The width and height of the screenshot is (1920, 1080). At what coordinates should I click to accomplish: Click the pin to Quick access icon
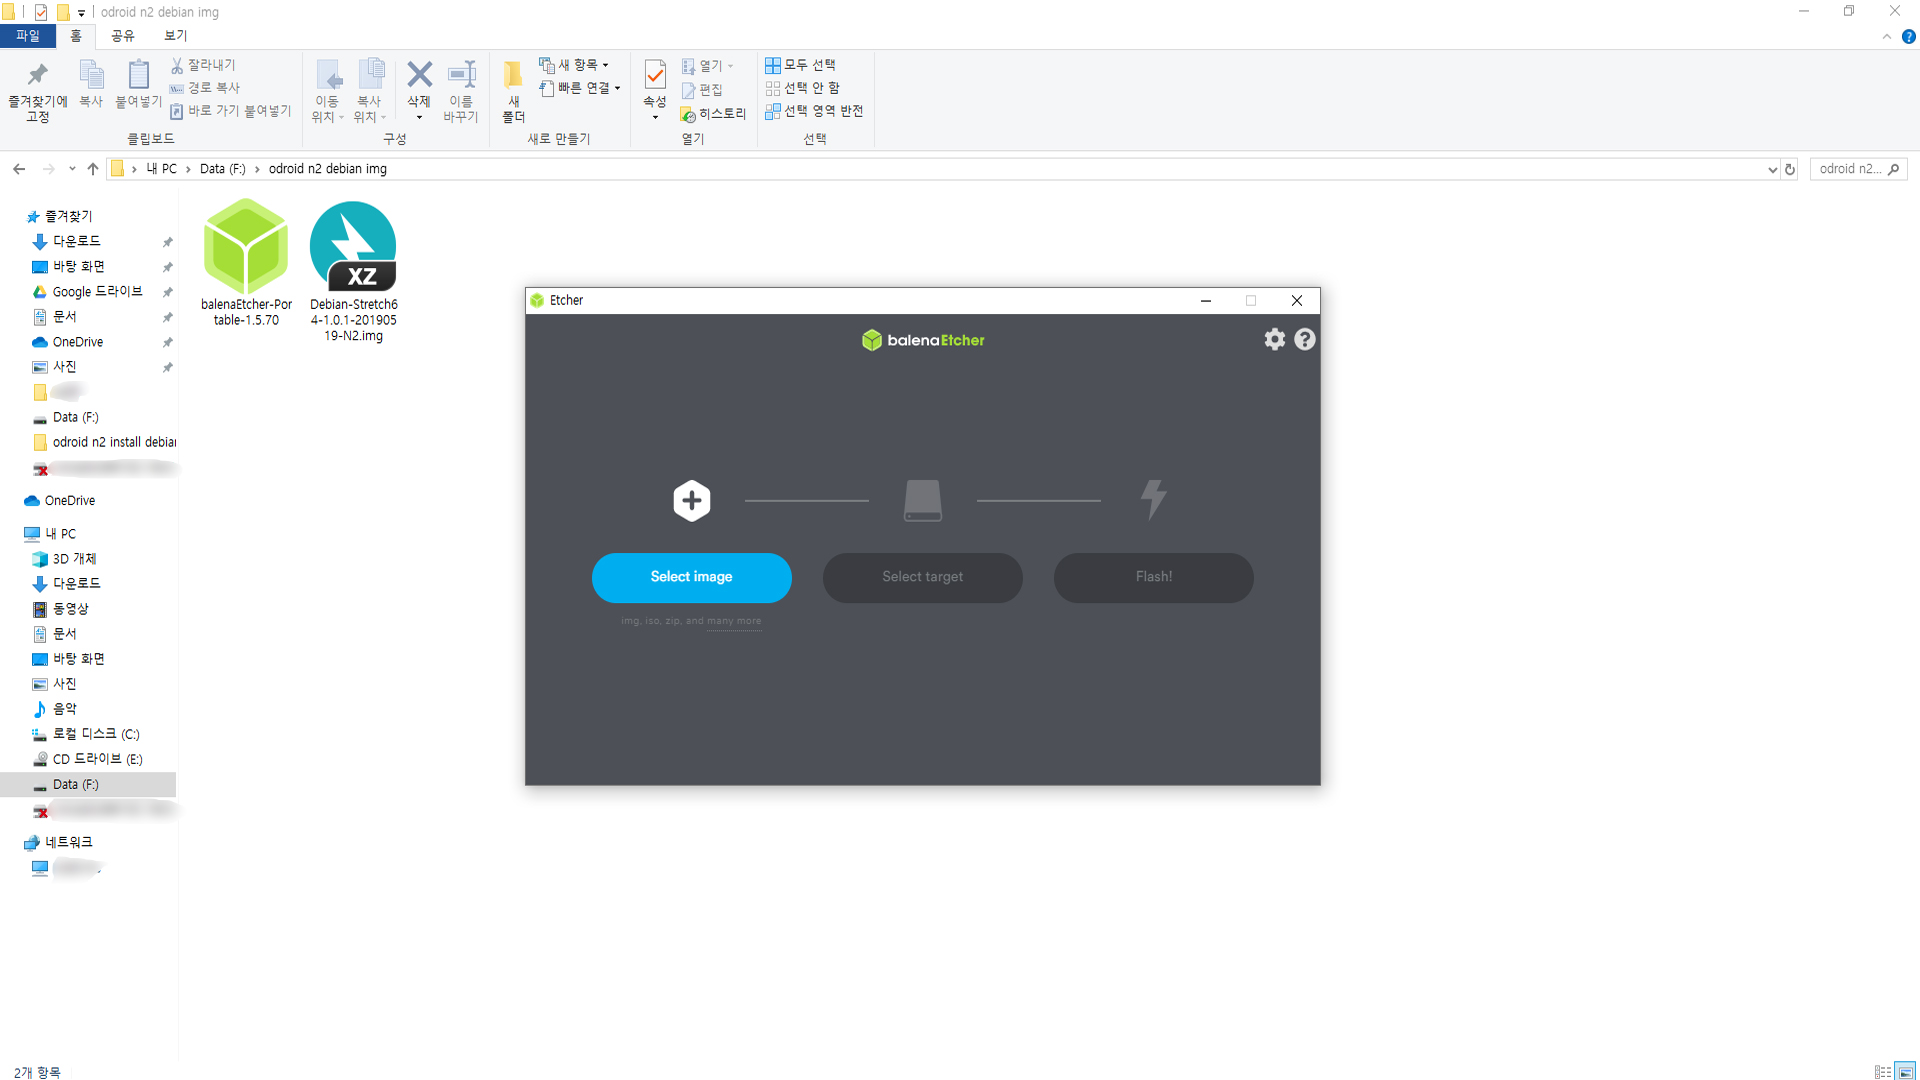38,76
